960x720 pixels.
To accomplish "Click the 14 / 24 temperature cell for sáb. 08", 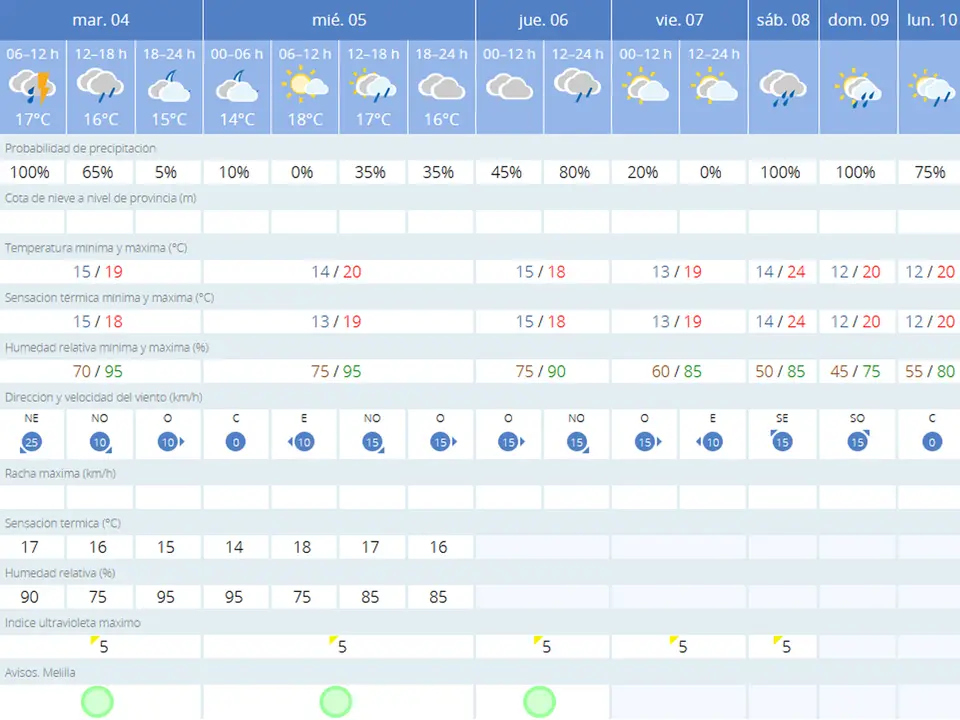I will tap(780, 272).
